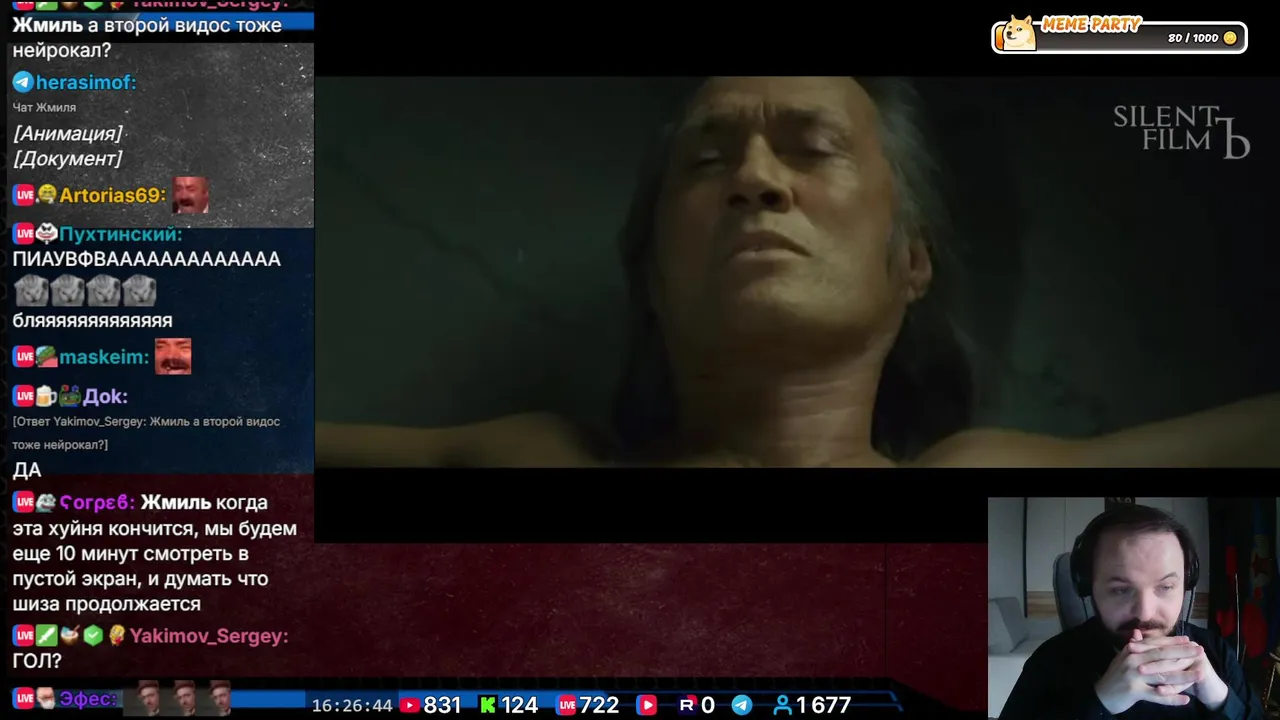
Task: Click the frog badge beside Док
Action: 69,396
